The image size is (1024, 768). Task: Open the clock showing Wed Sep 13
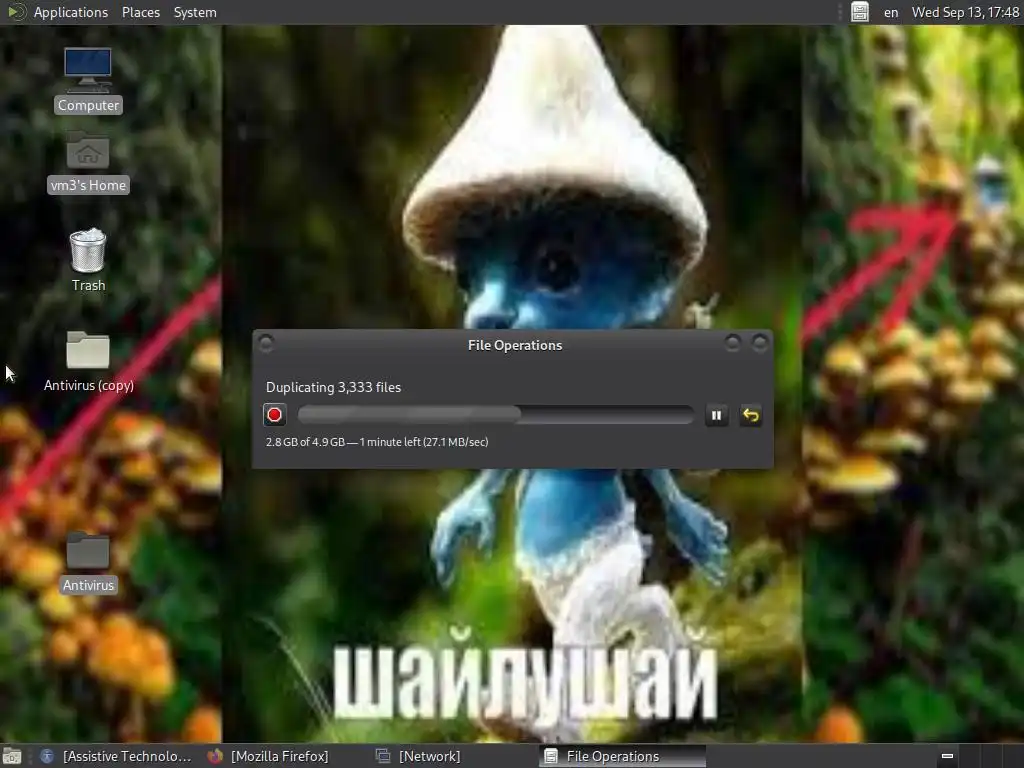[965, 12]
